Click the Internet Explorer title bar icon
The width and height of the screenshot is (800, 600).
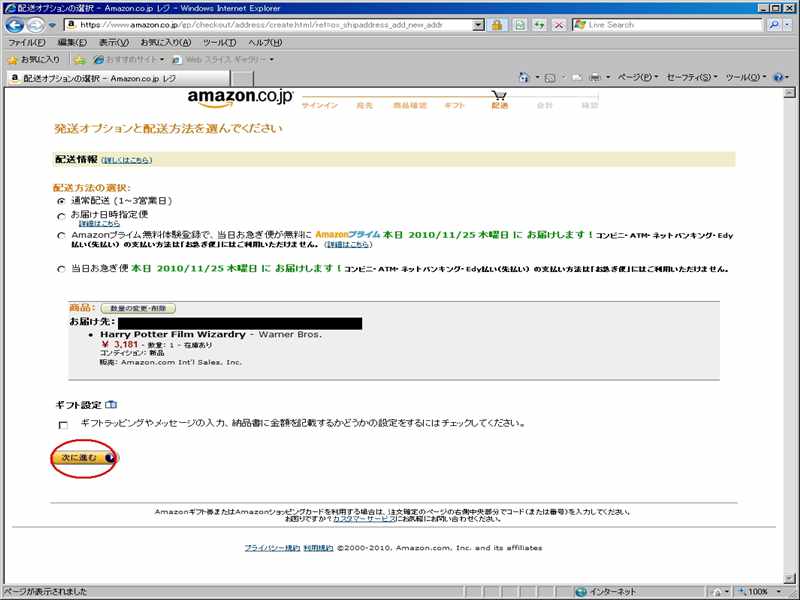point(9,8)
